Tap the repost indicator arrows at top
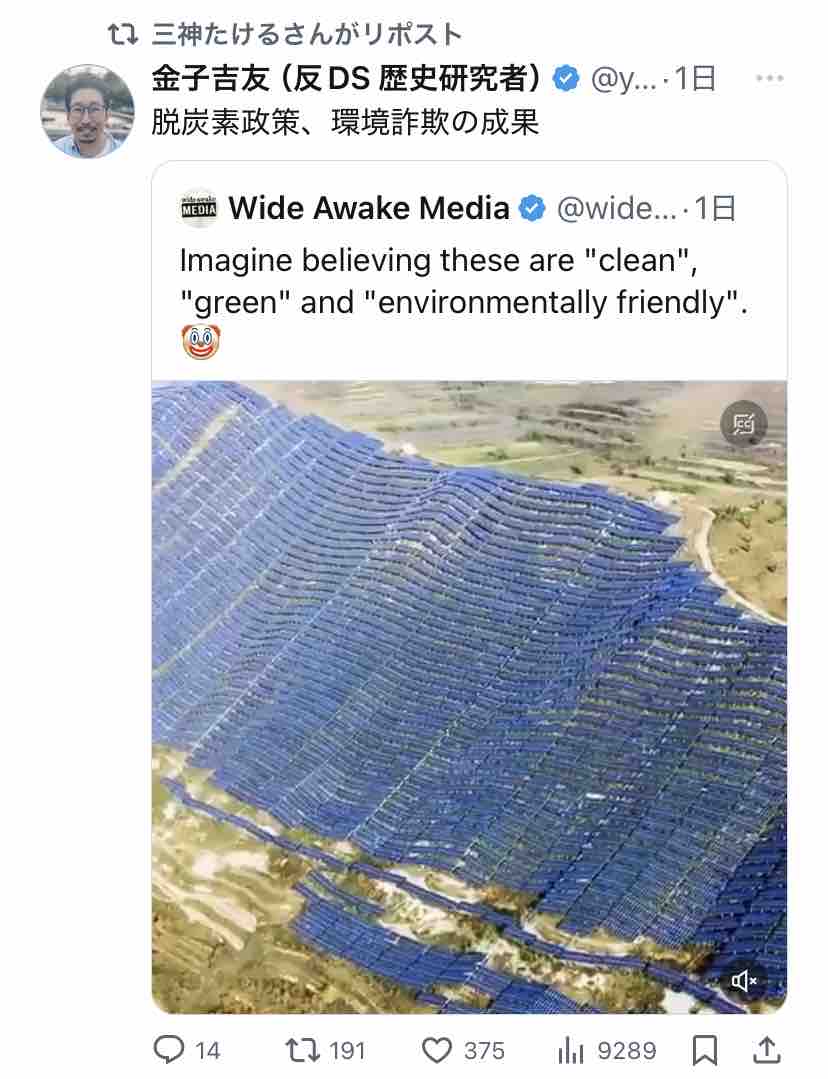Viewport: 828px width, 1079px height. [x=124, y=35]
